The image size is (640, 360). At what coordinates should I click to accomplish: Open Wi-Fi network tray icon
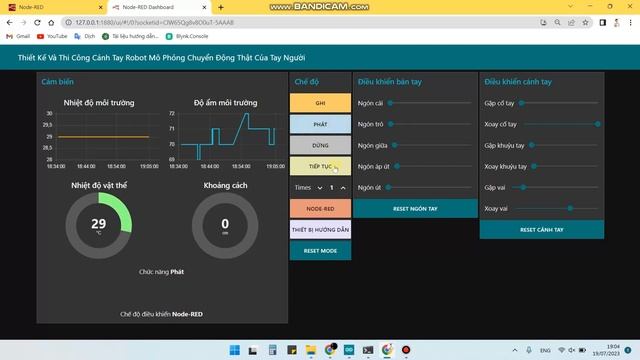[x=562, y=350]
